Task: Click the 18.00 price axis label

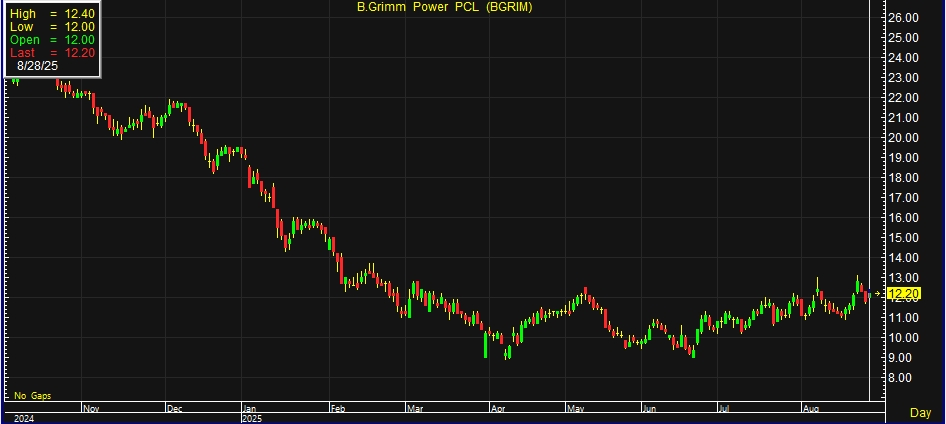Action: (x=904, y=178)
